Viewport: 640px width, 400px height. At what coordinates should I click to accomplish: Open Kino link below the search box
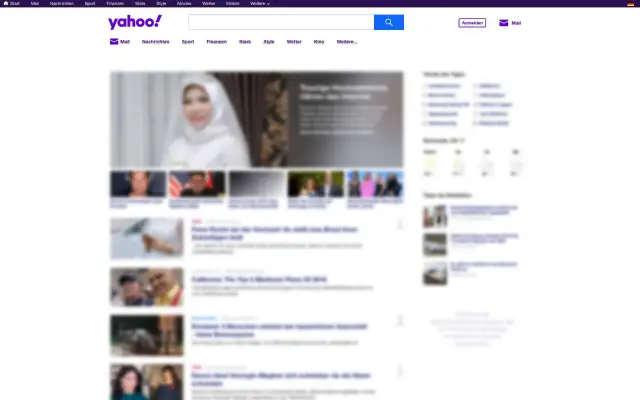click(x=319, y=42)
